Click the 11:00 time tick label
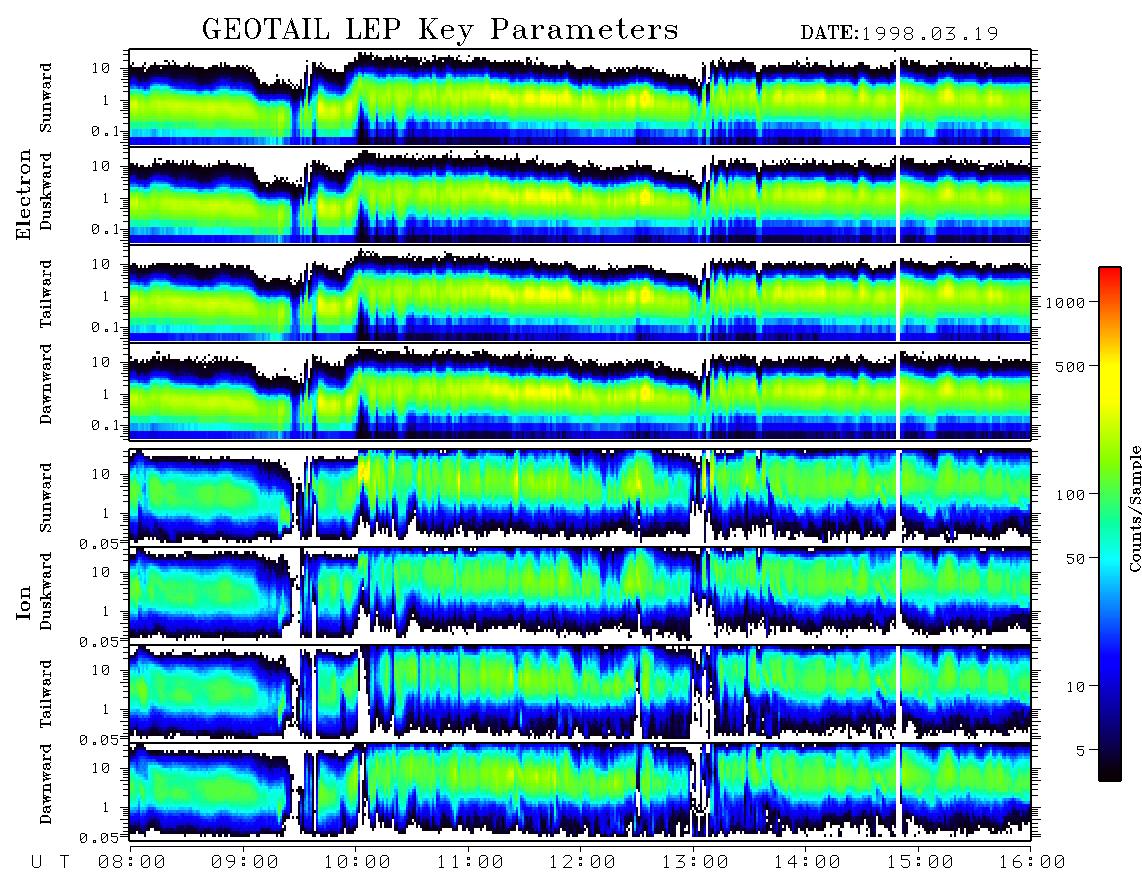 click(x=470, y=862)
